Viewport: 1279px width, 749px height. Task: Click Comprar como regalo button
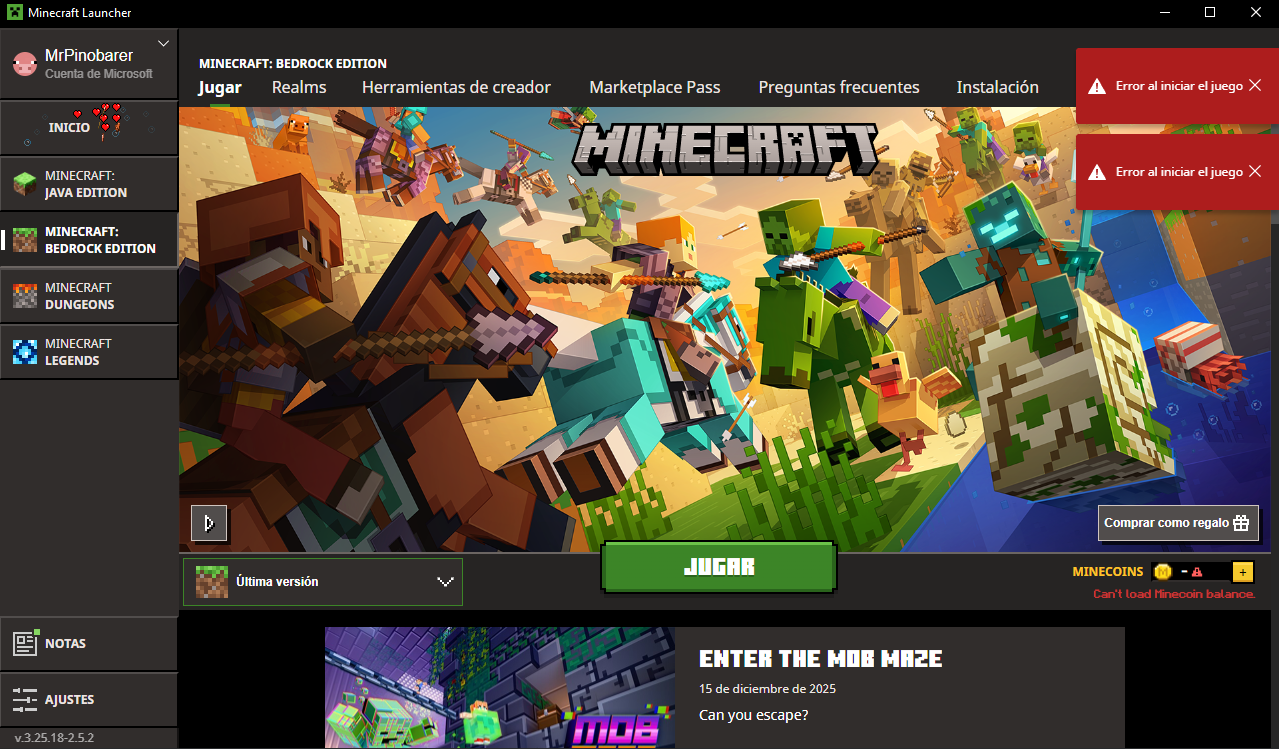pyautogui.click(x=1178, y=523)
